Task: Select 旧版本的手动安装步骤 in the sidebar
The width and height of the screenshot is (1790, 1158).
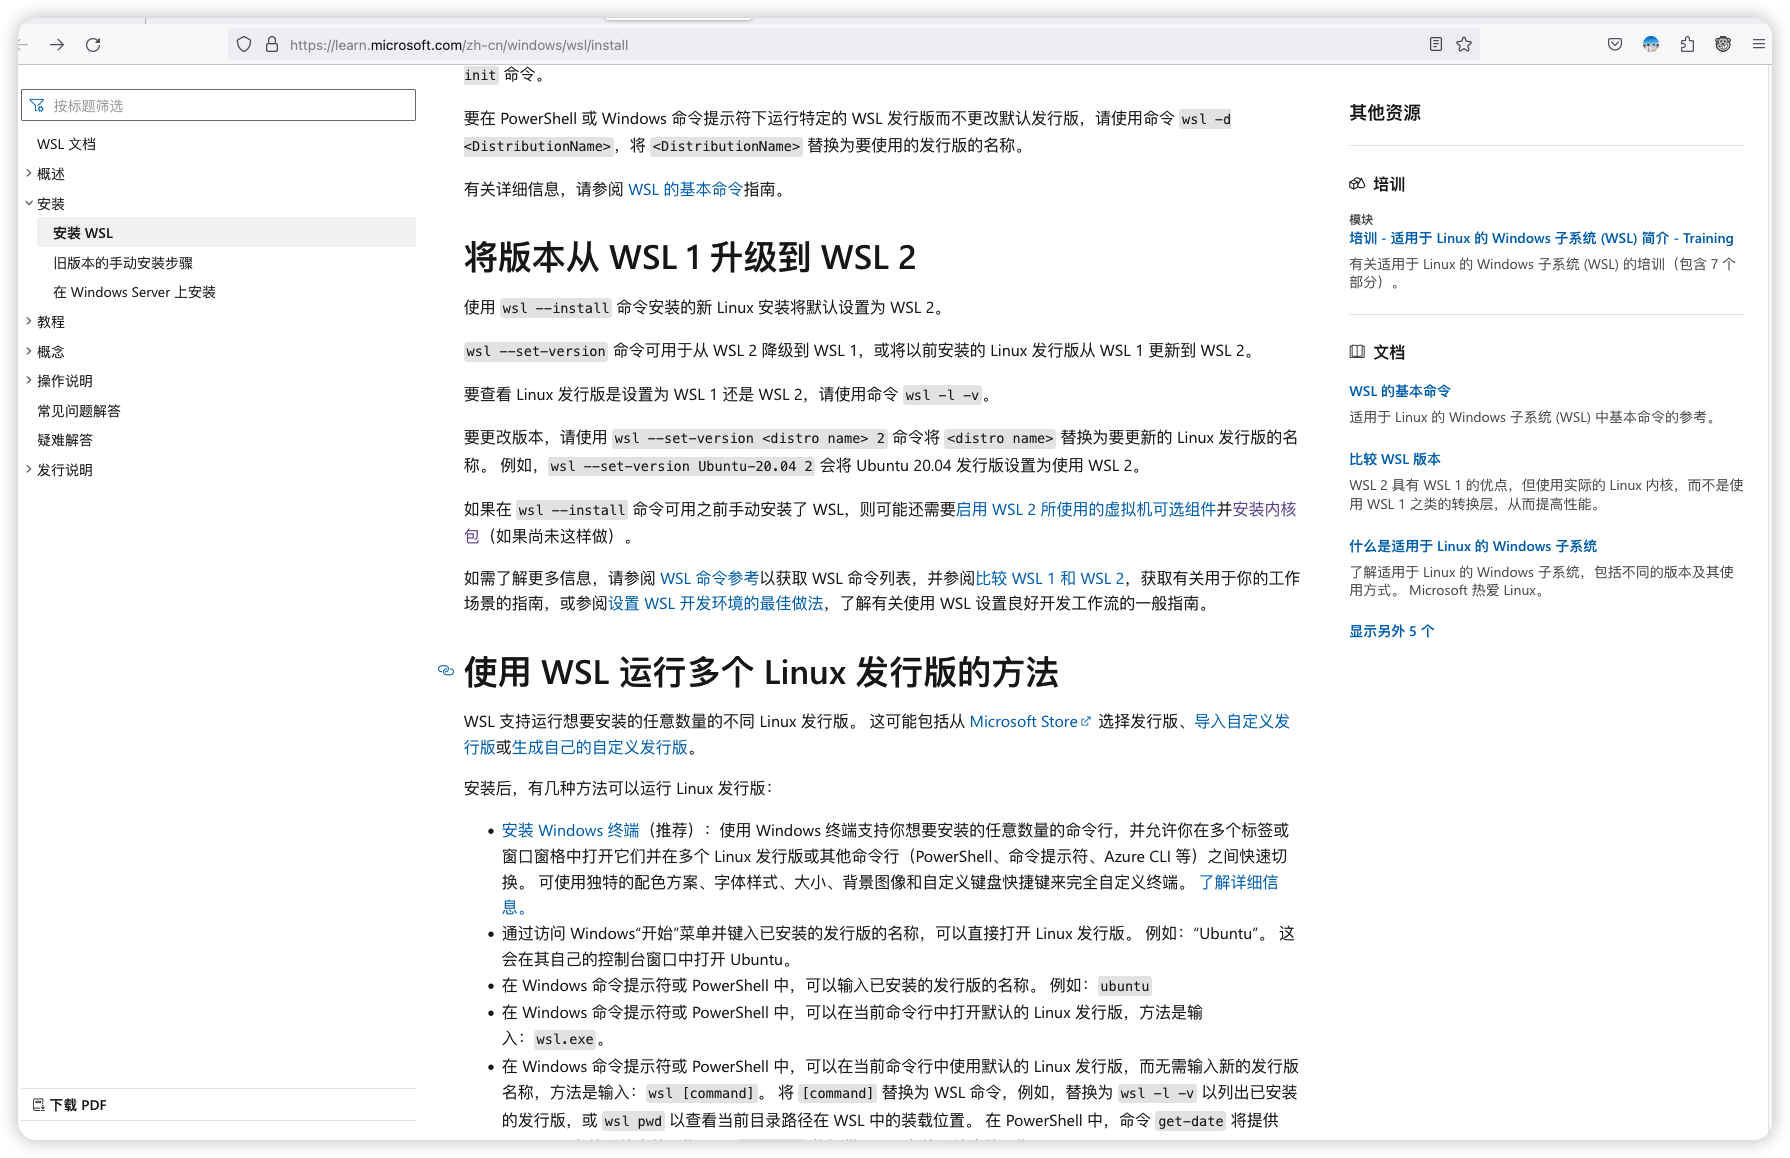Action: [124, 262]
